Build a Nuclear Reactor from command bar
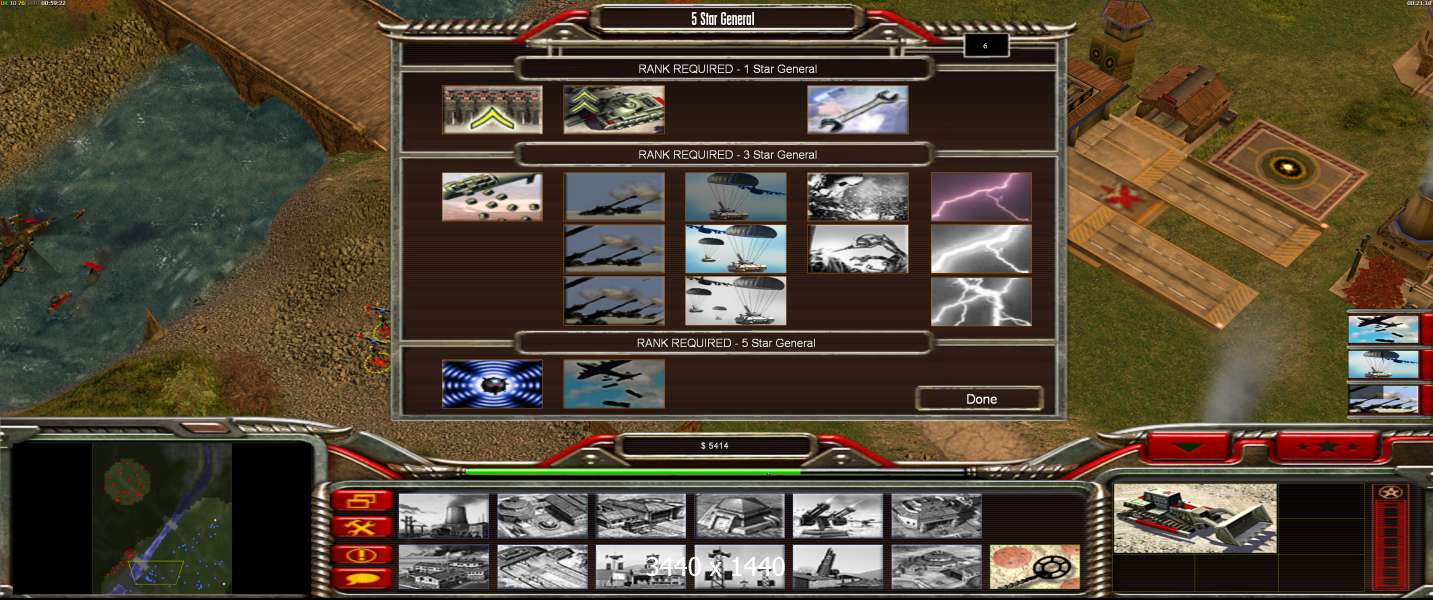 click(443, 516)
